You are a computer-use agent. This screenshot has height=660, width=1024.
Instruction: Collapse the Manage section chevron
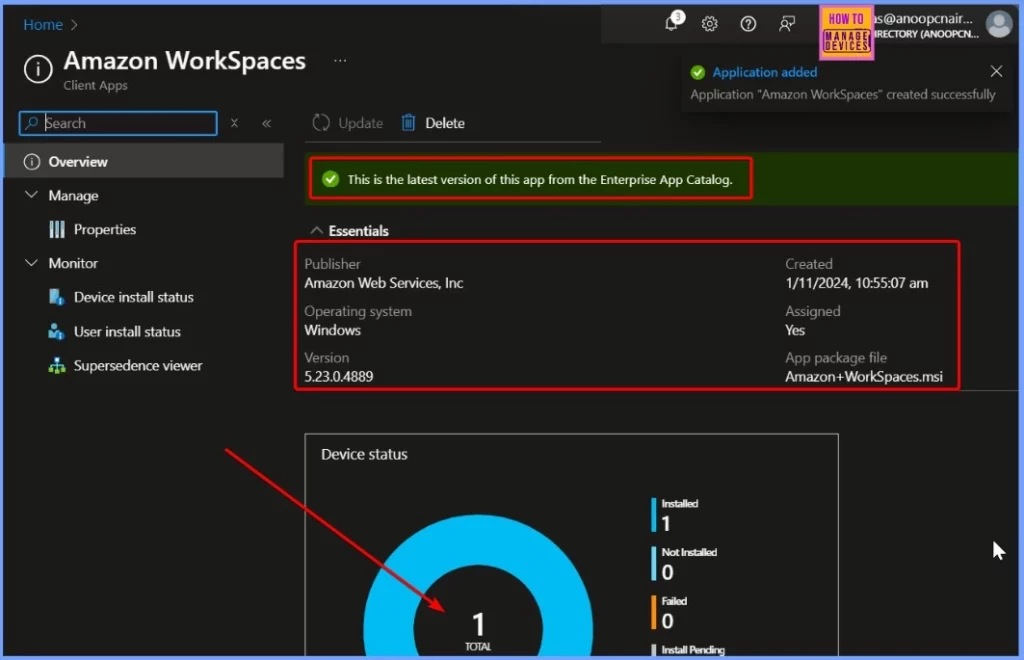click(31, 195)
